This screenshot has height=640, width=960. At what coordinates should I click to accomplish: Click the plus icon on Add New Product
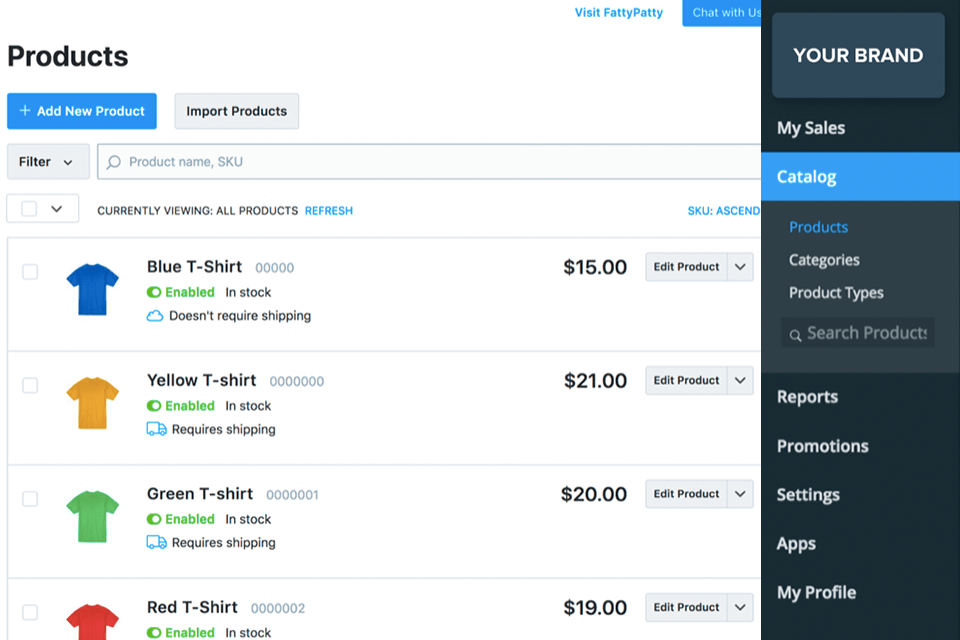(x=22, y=111)
